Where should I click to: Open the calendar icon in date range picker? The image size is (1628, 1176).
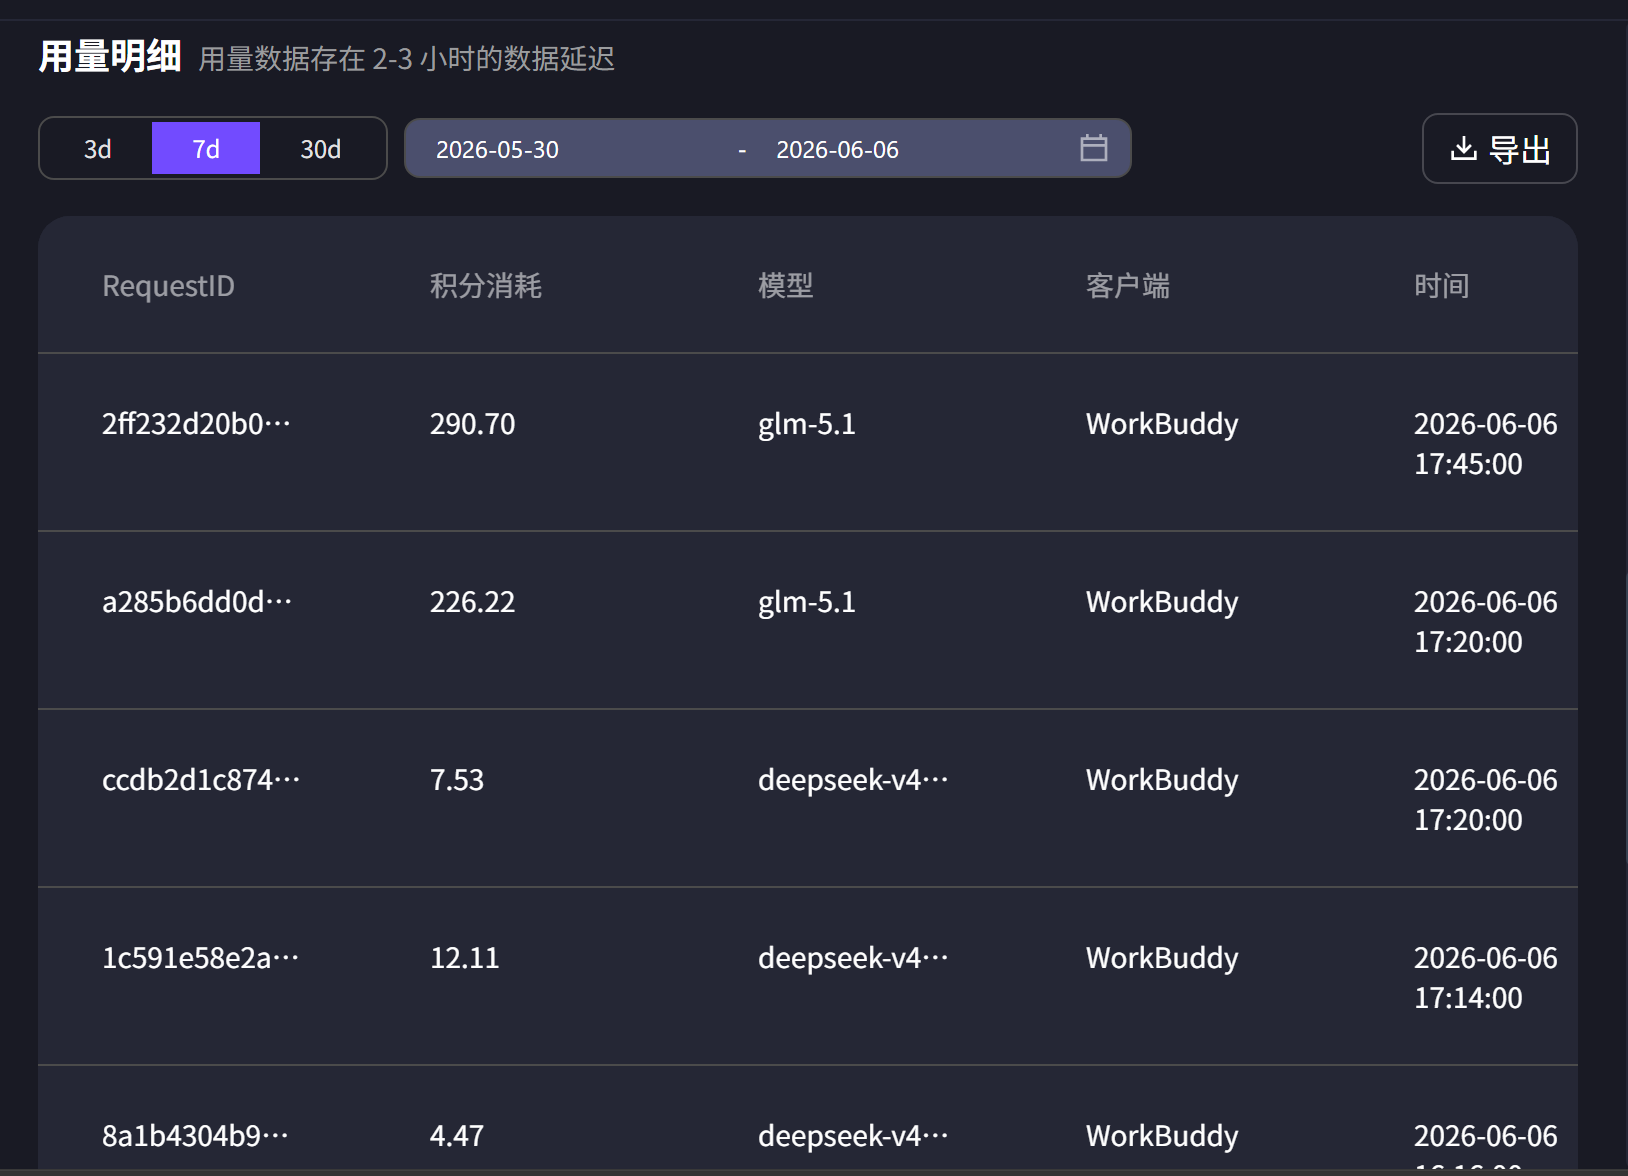click(x=1093, y=148)
